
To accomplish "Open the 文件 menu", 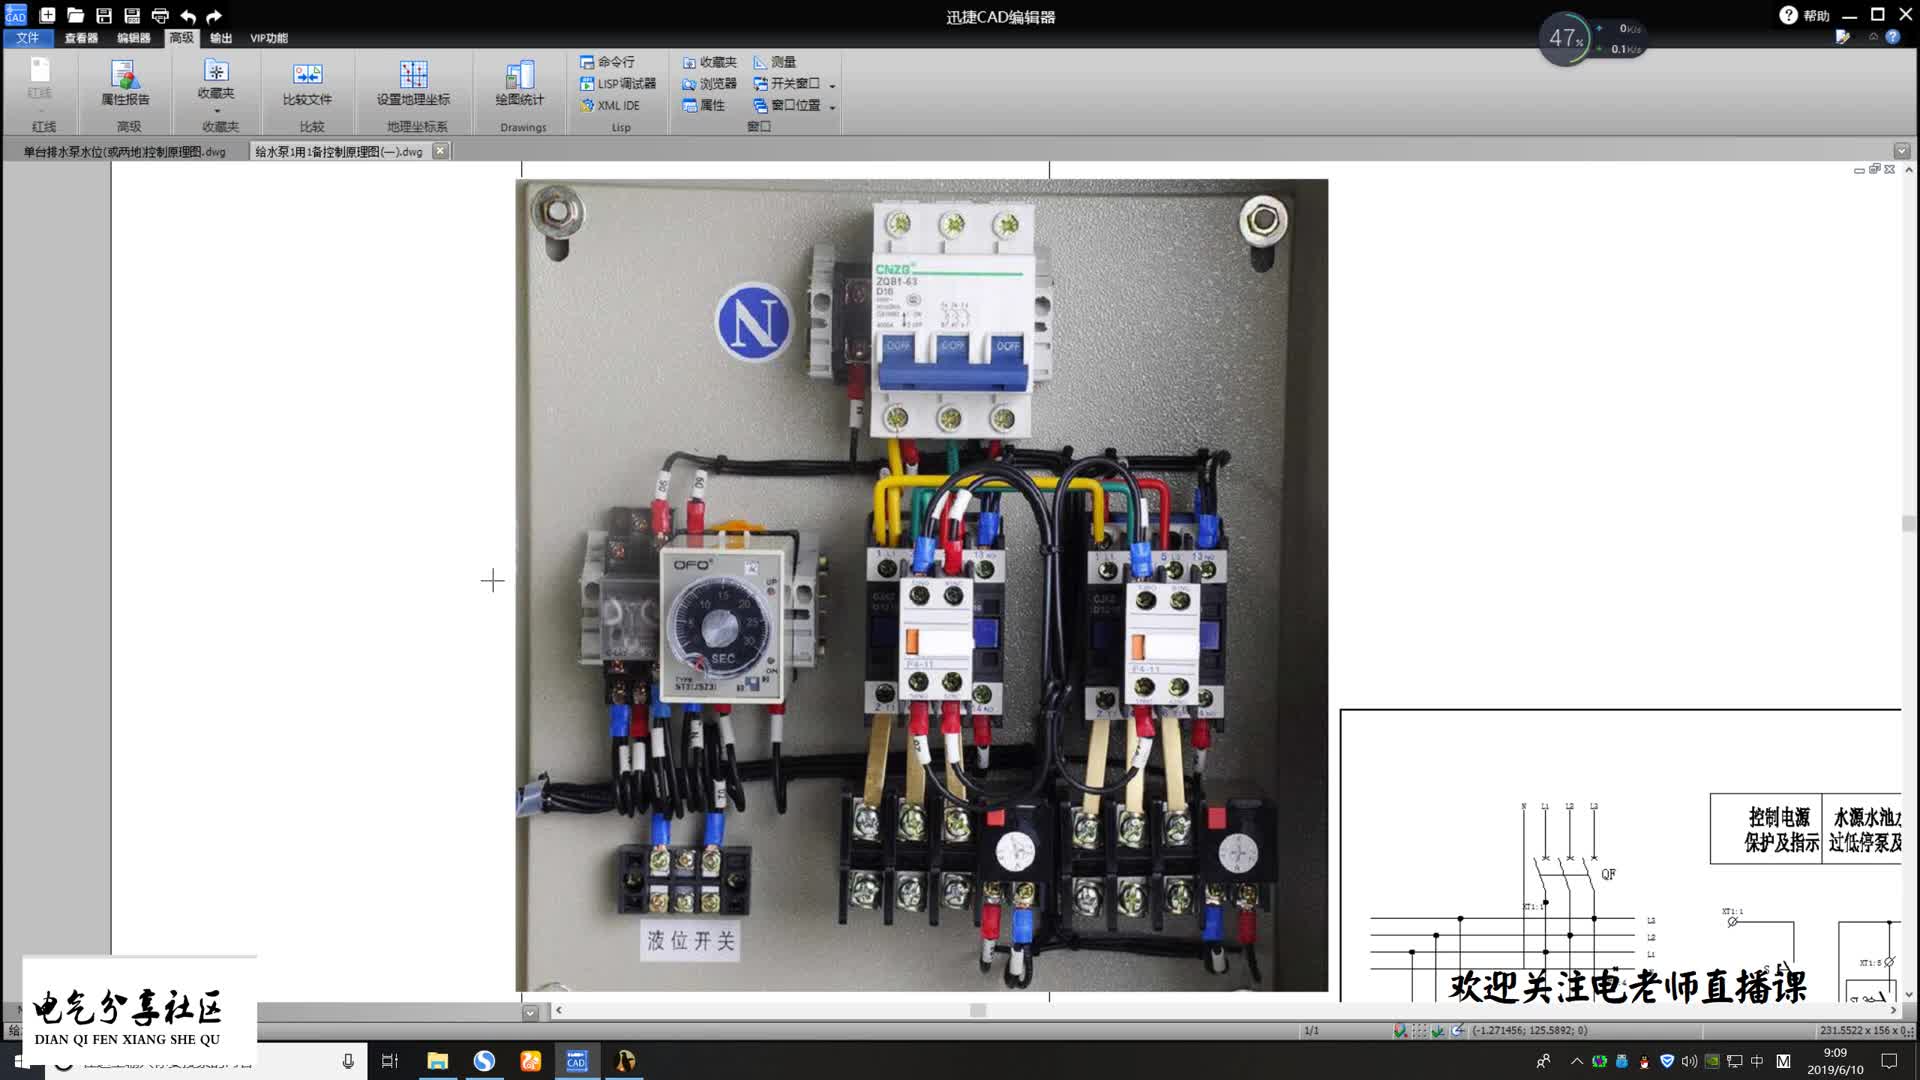I will click(x=27, y=38).
